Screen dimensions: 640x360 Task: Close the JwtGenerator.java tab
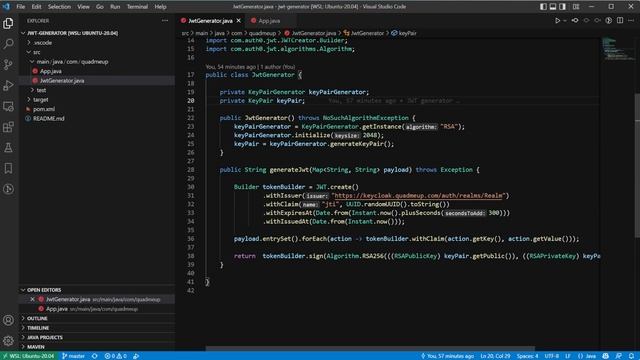coord(238,20)
